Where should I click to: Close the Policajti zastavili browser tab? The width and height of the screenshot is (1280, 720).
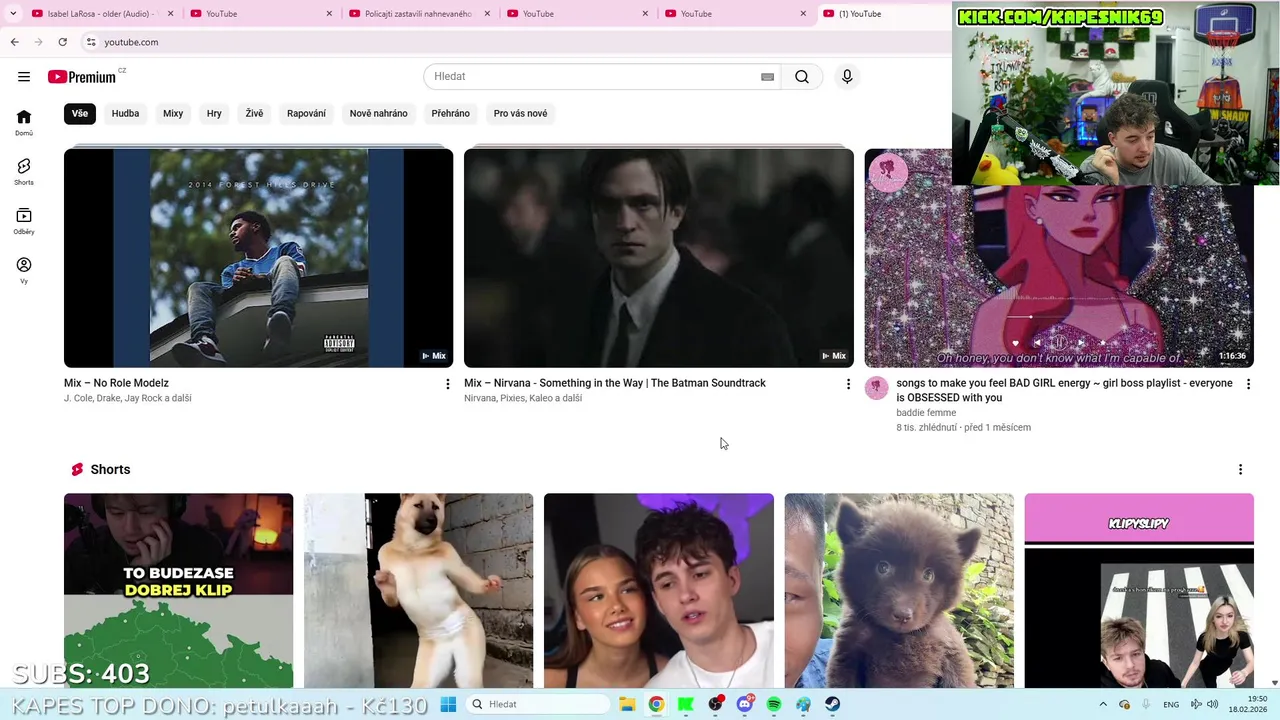click(487, 14)
